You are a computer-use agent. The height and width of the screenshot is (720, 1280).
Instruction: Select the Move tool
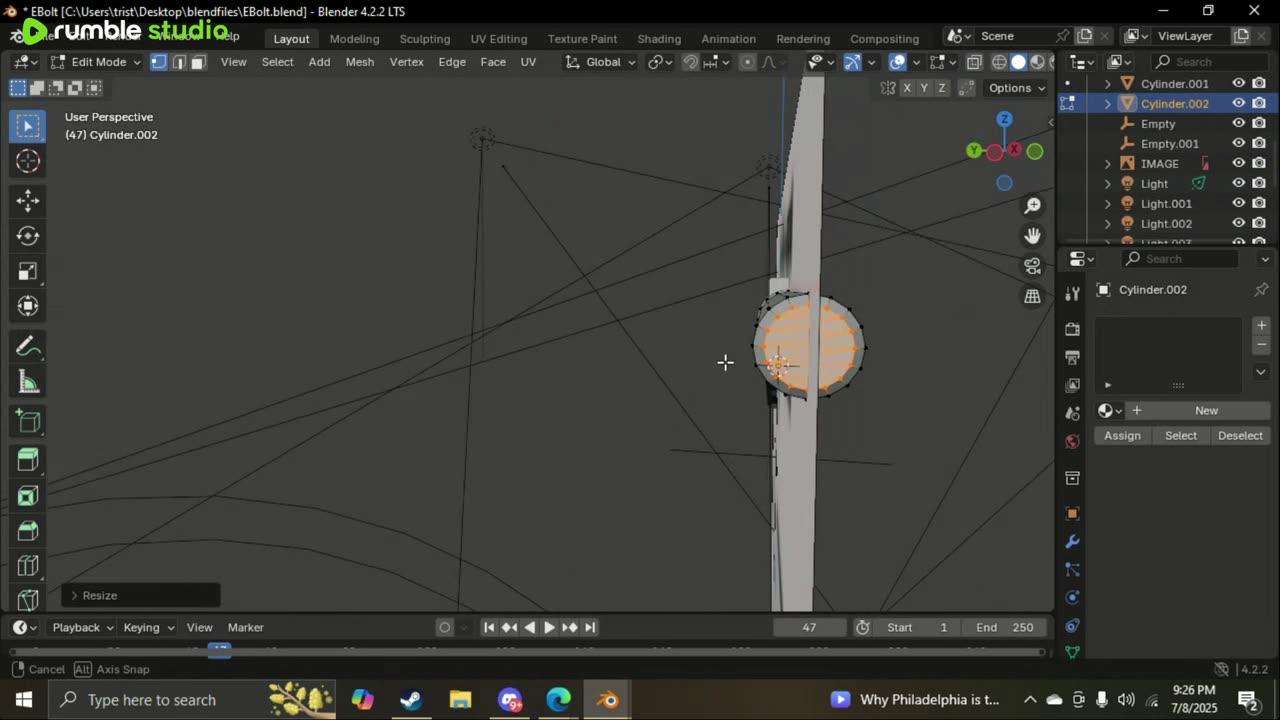(28, 200)
